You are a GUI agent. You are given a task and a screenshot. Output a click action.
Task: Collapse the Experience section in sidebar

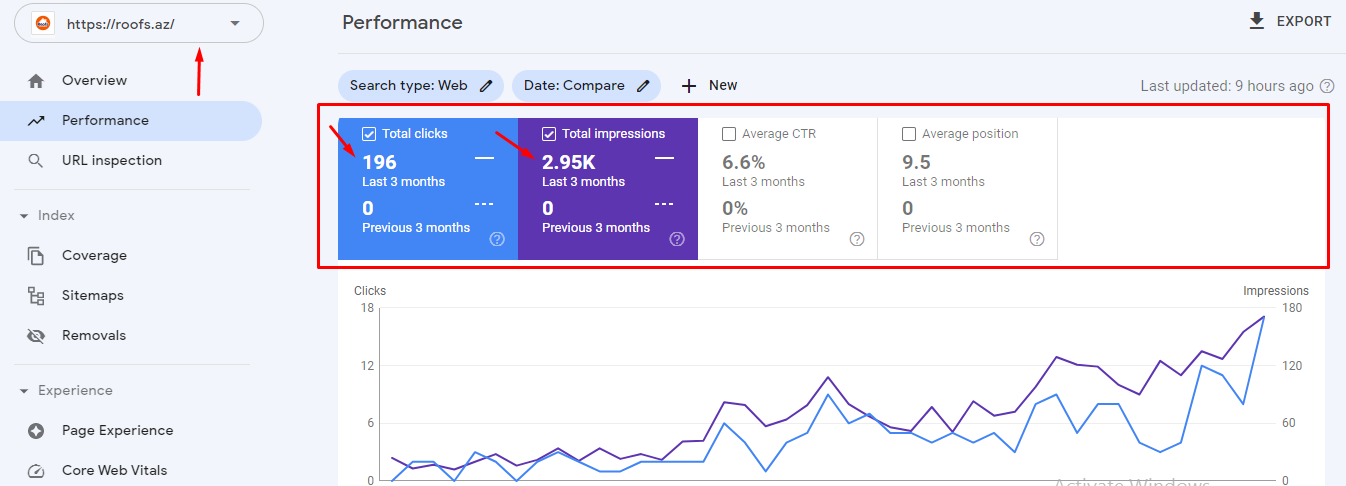tap(24, 391)
